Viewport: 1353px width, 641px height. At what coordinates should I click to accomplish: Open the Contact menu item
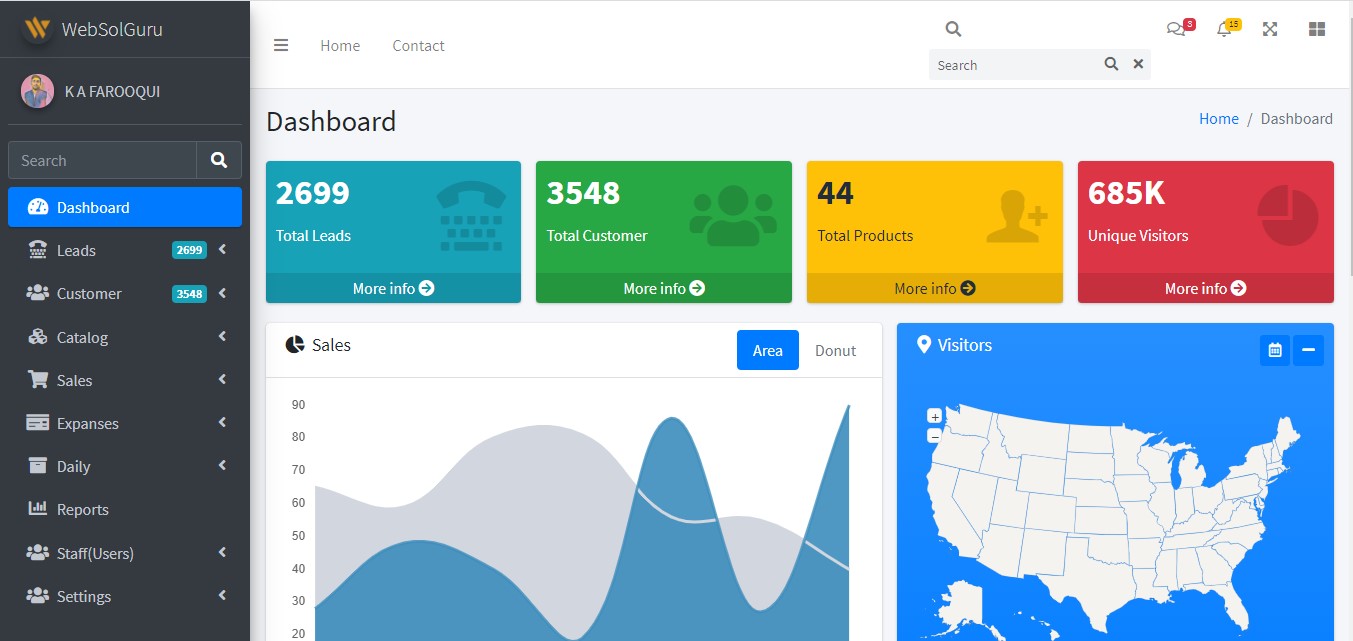(x=418, y=45)
